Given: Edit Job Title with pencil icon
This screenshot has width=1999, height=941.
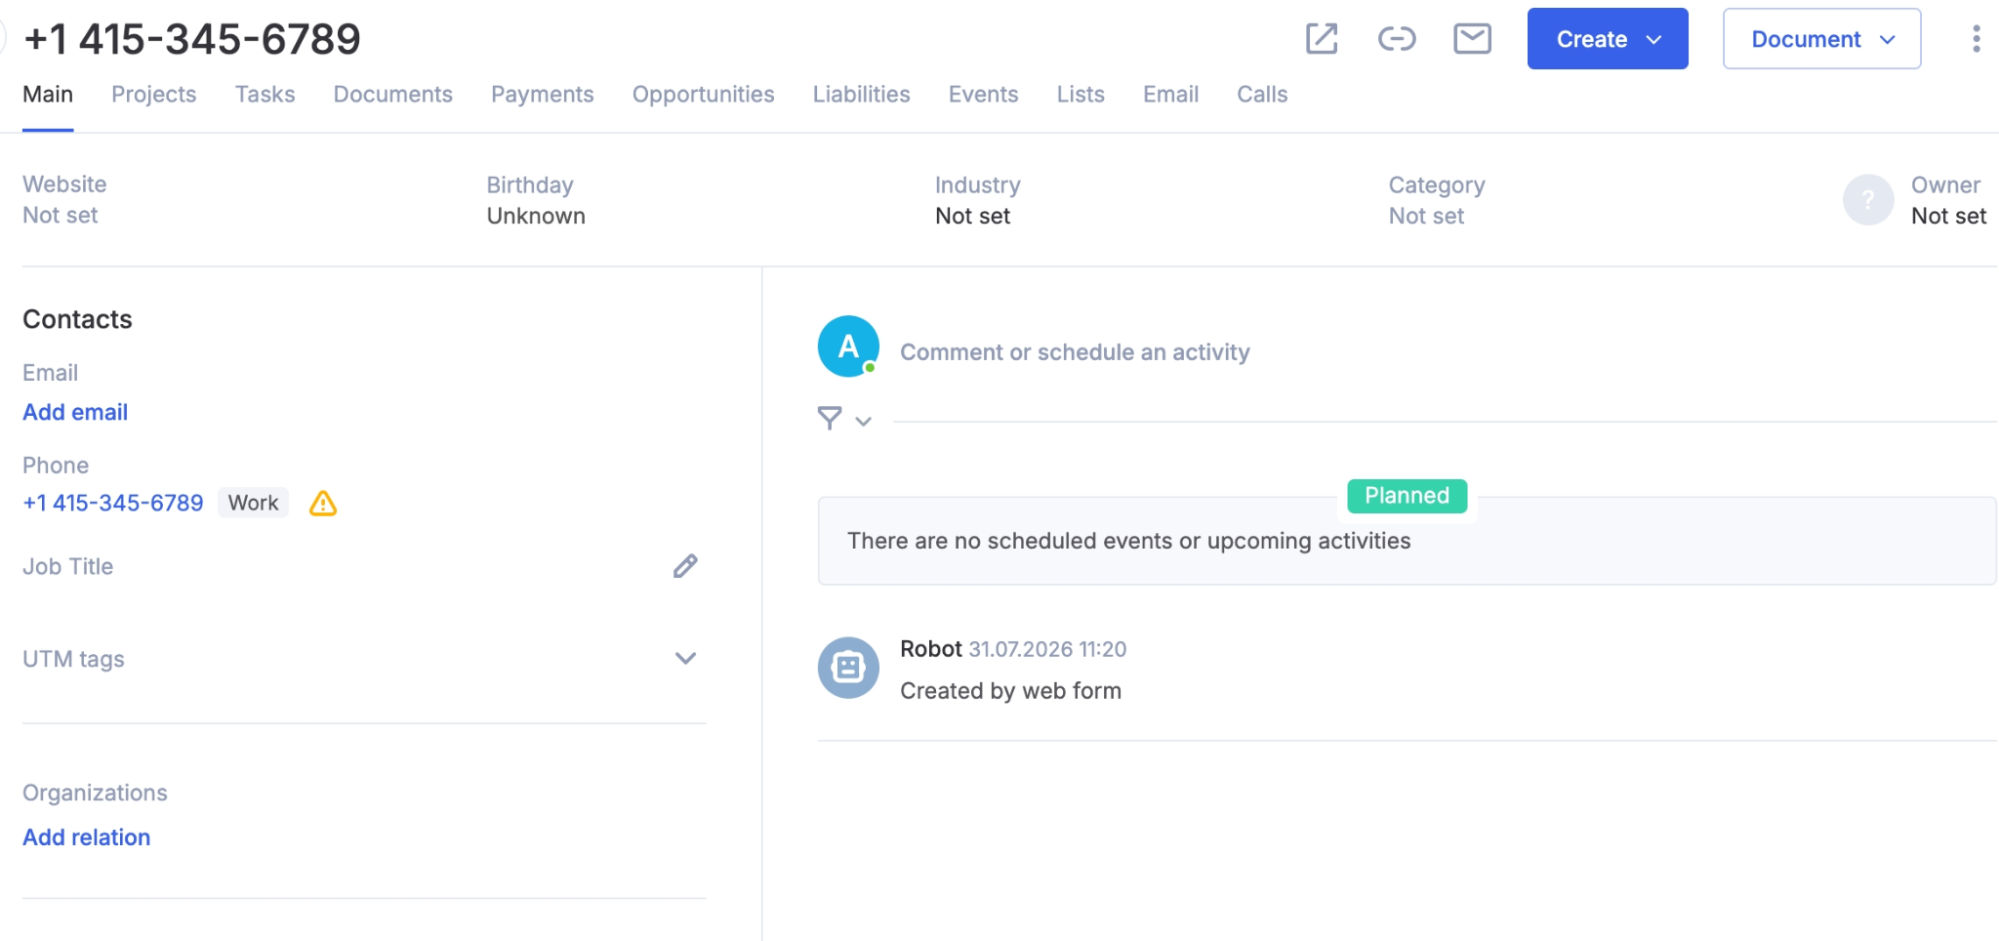Looking at the screenshot, I should point(685,566).
